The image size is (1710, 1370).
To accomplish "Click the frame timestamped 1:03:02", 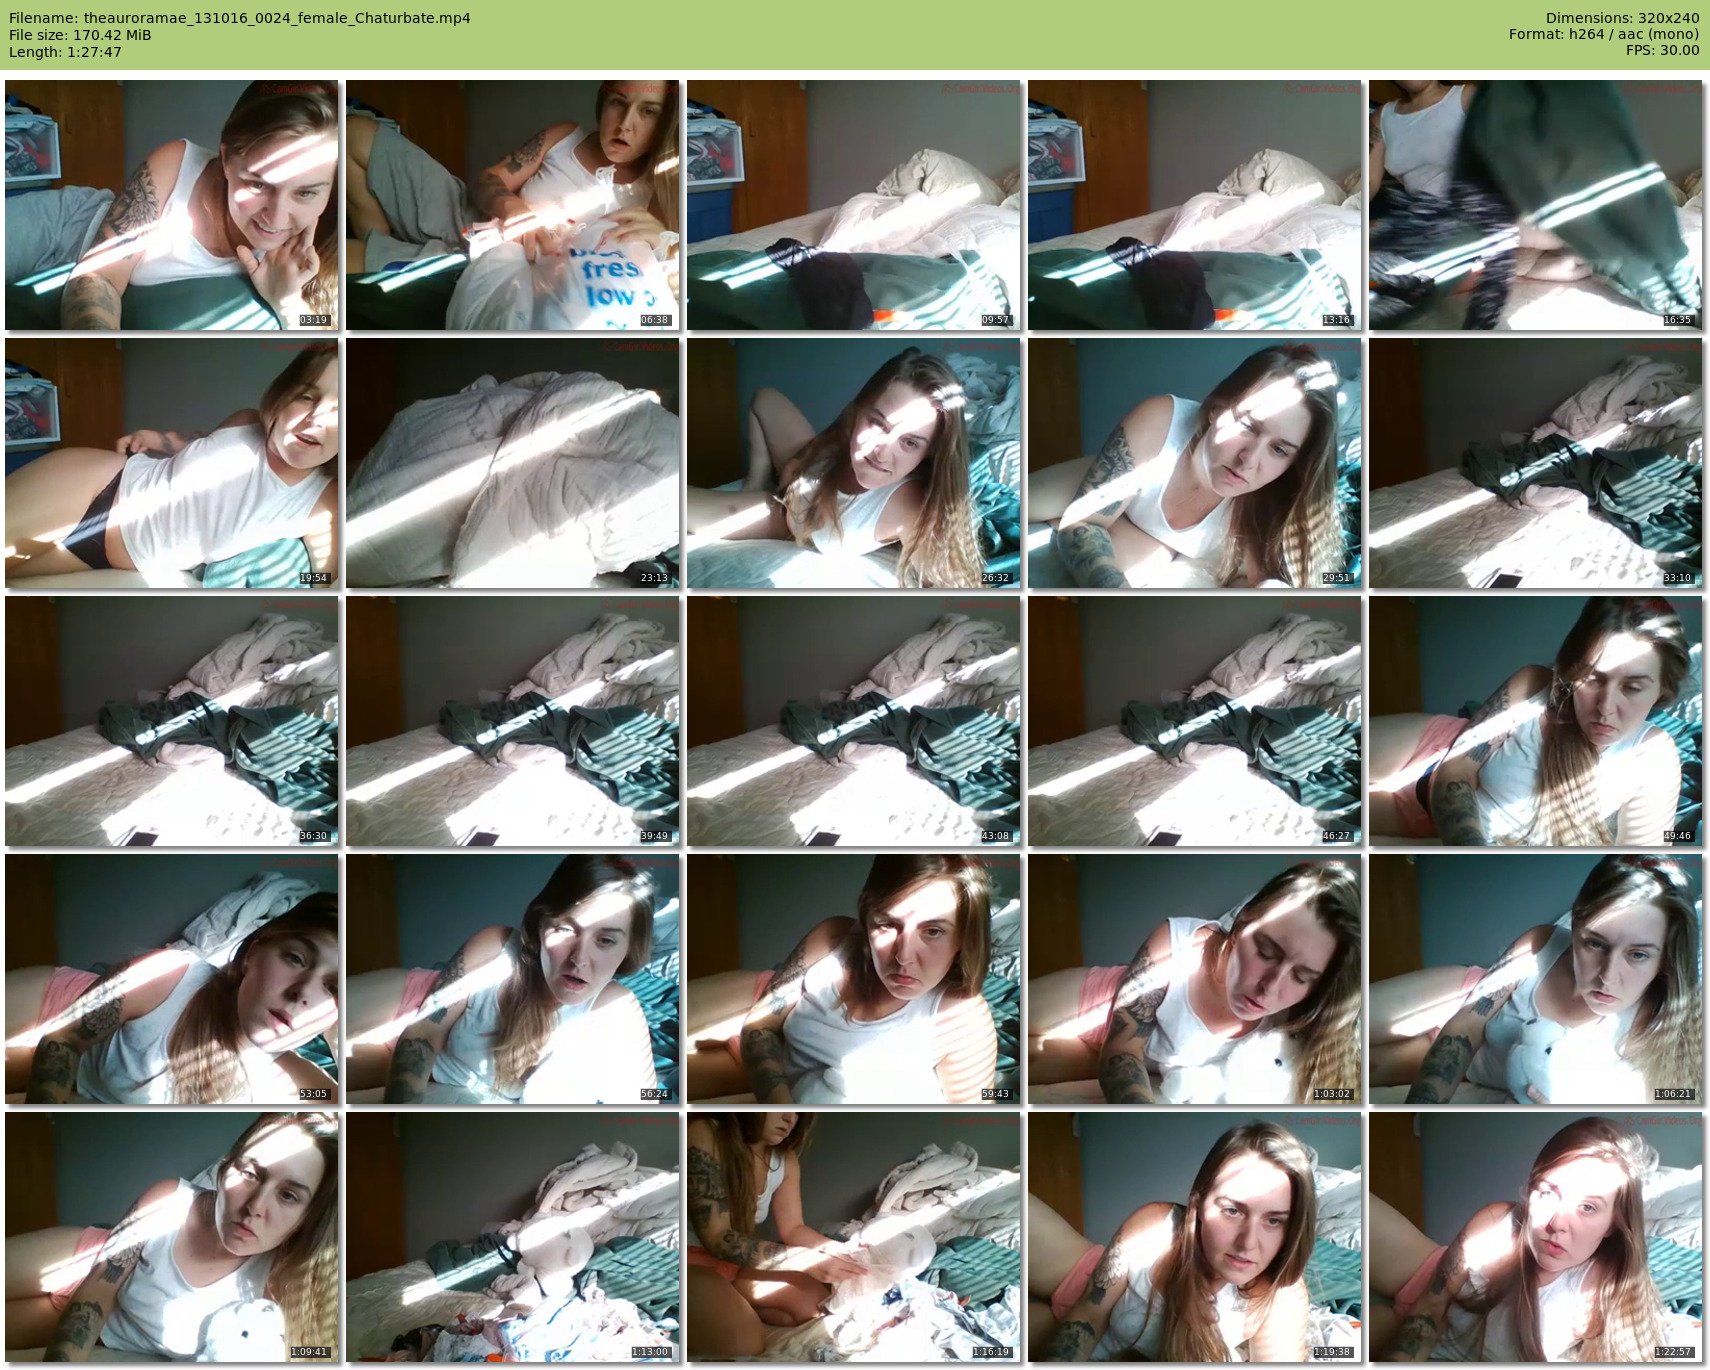I will click(1194, 979).
